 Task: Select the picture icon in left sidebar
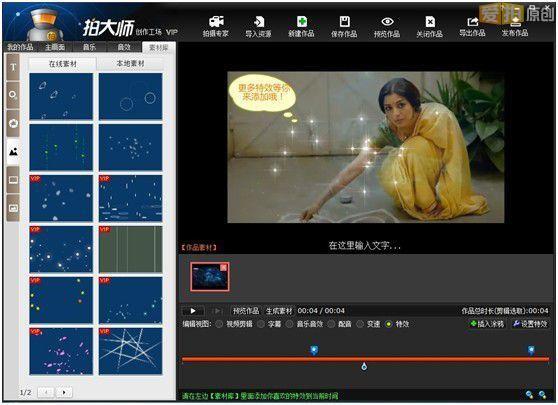click(x=13, y=152)
